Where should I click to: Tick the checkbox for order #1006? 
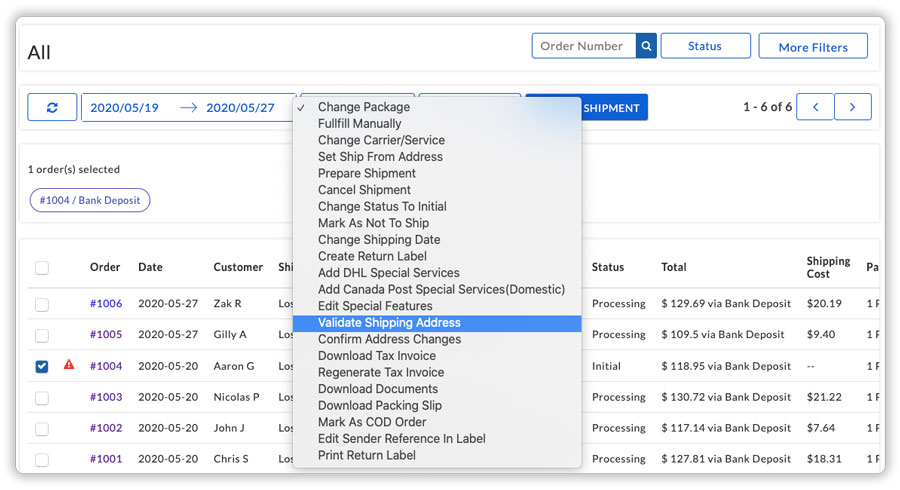pyautogui.click(x=42, y=304)
